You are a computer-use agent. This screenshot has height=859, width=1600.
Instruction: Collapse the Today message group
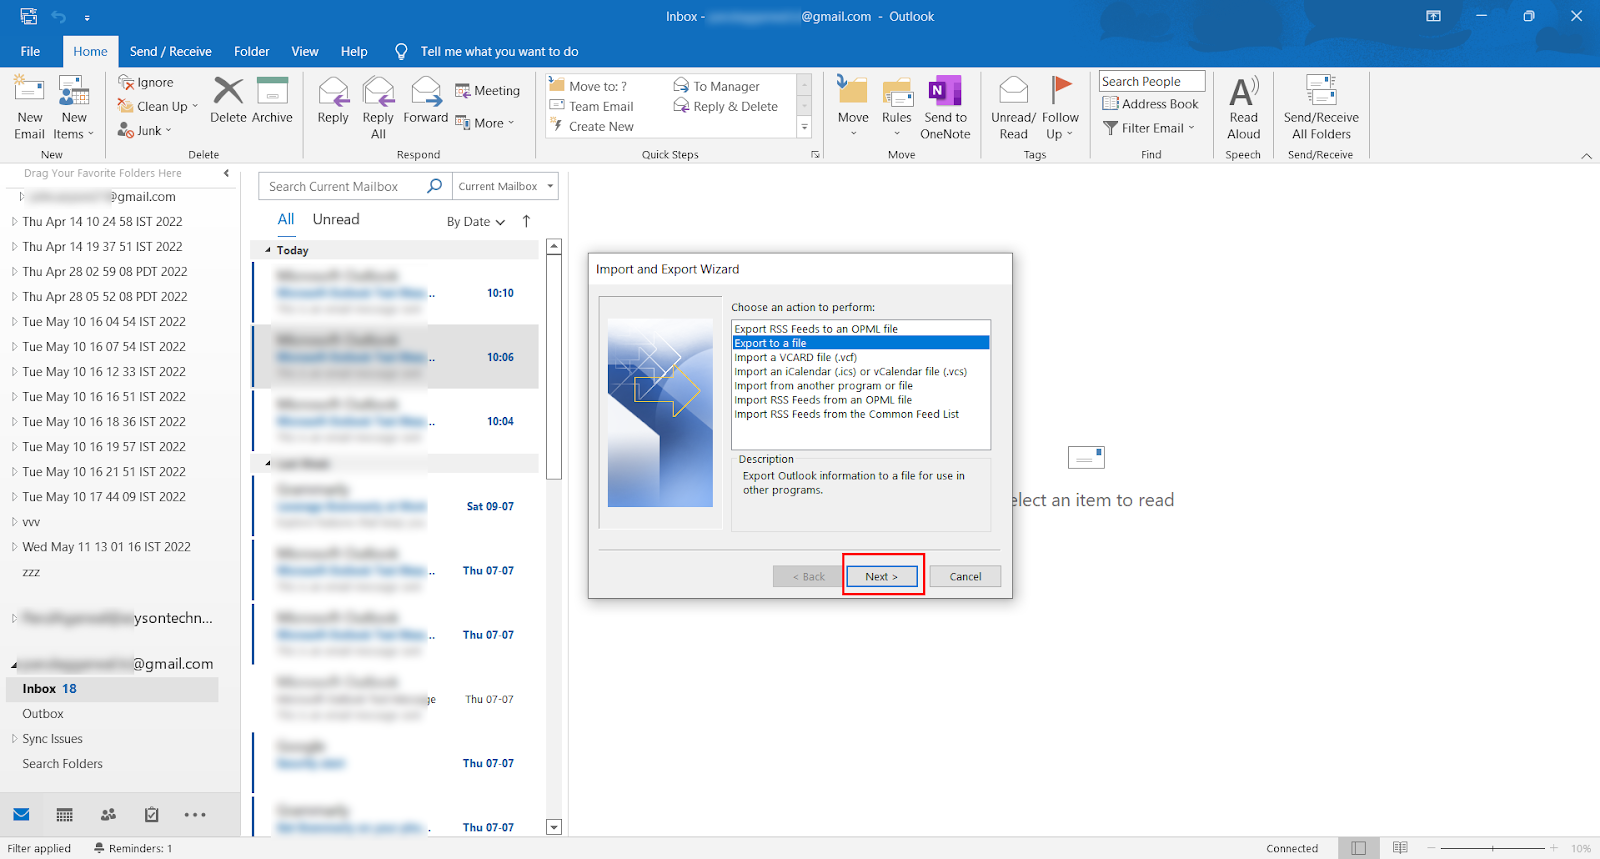(x=268, y=250)
